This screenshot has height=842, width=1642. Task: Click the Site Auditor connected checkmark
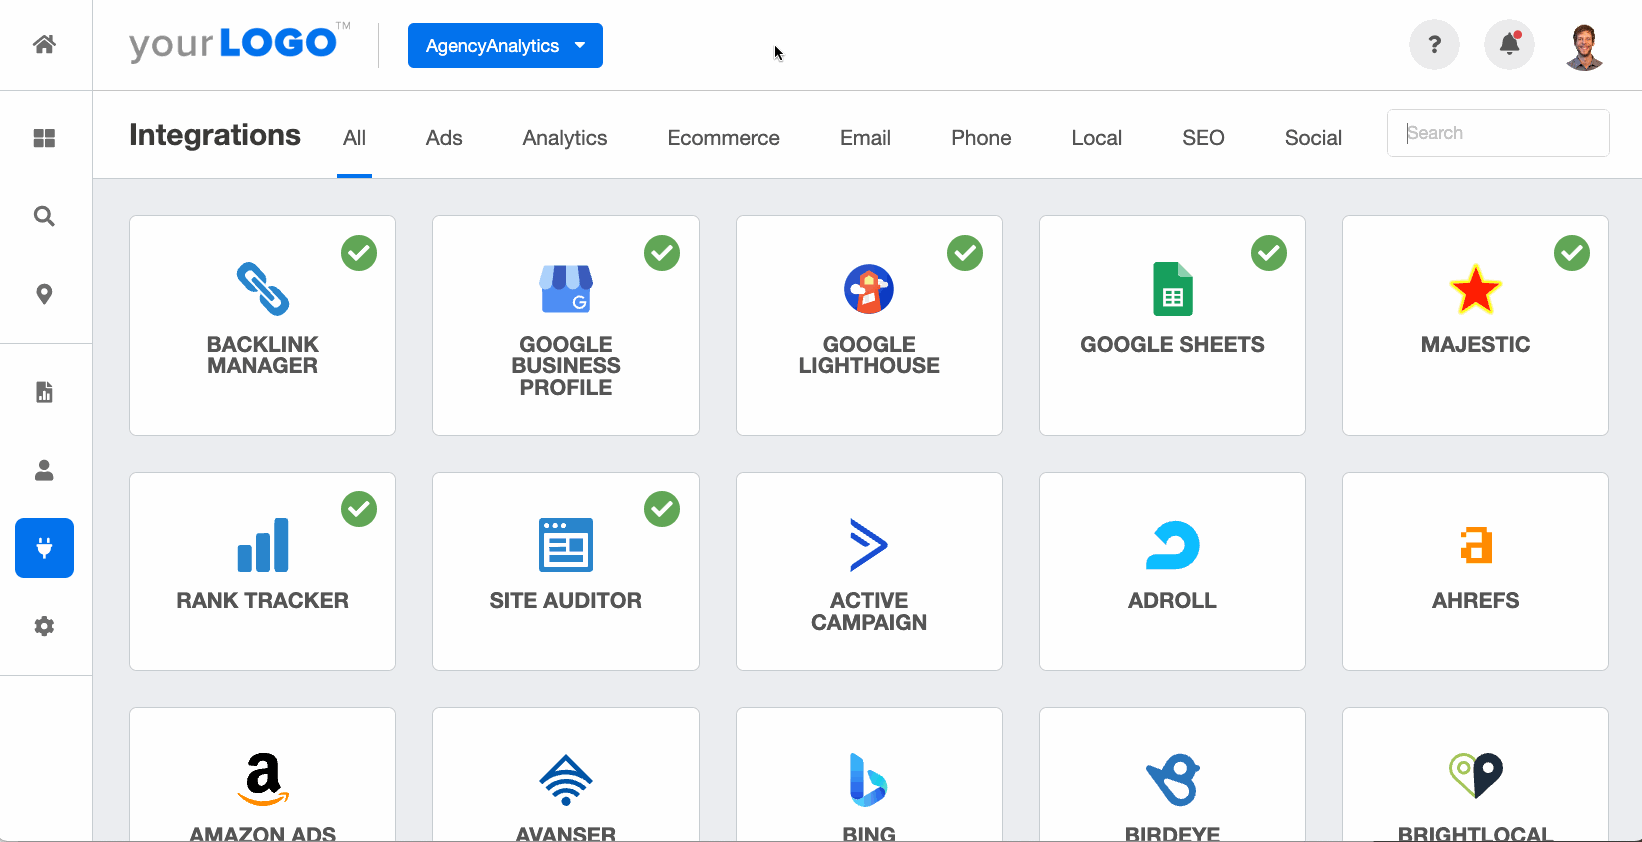[662, 509]
